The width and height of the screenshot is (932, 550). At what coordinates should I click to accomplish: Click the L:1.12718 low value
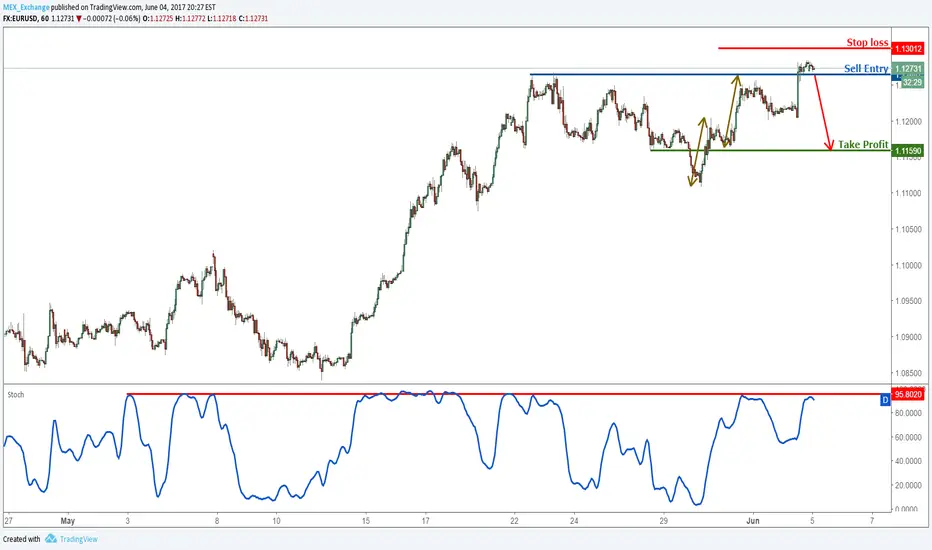coord(222,18)
